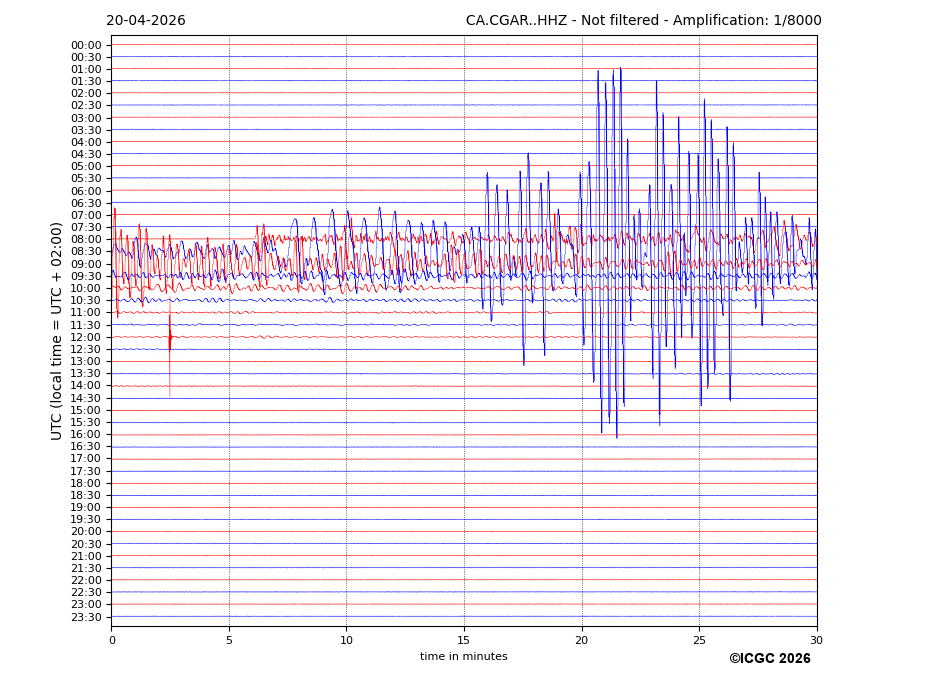Select the x-axis tick label 20
This screenshot has height=696, width=927.
coord(581,639)
